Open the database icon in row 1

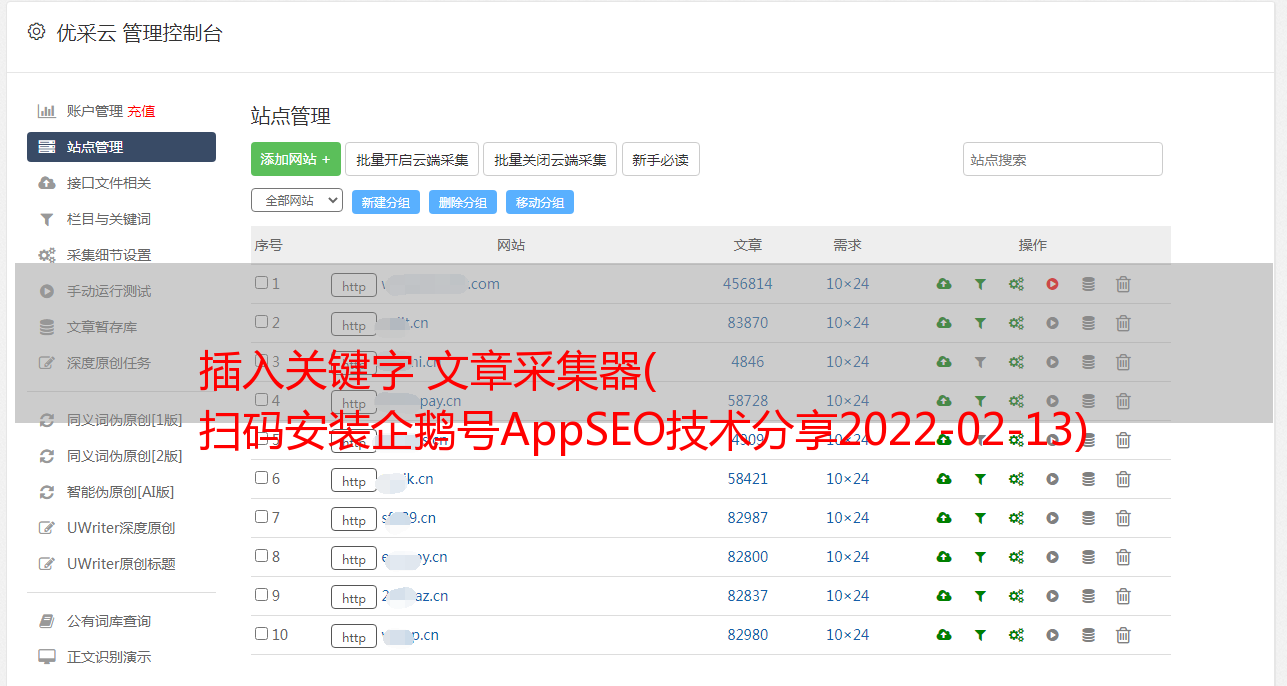(1088, 284)
